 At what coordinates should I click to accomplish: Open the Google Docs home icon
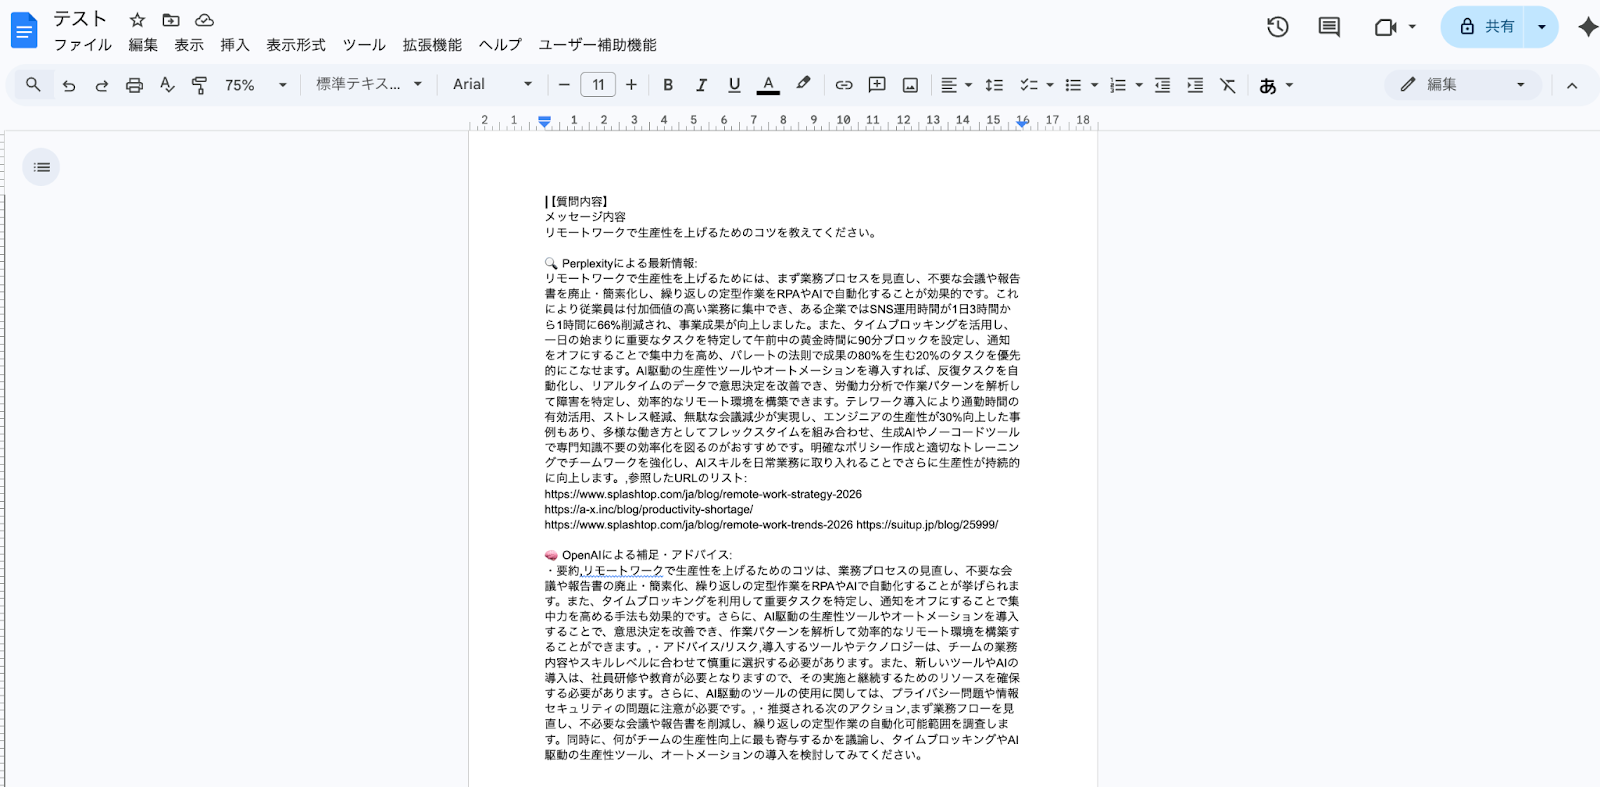(24, 31)
